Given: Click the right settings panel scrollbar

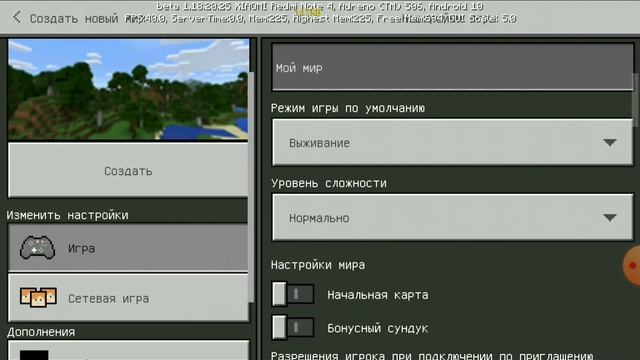Looking at the screenshot, I should [x=636, y=100].
